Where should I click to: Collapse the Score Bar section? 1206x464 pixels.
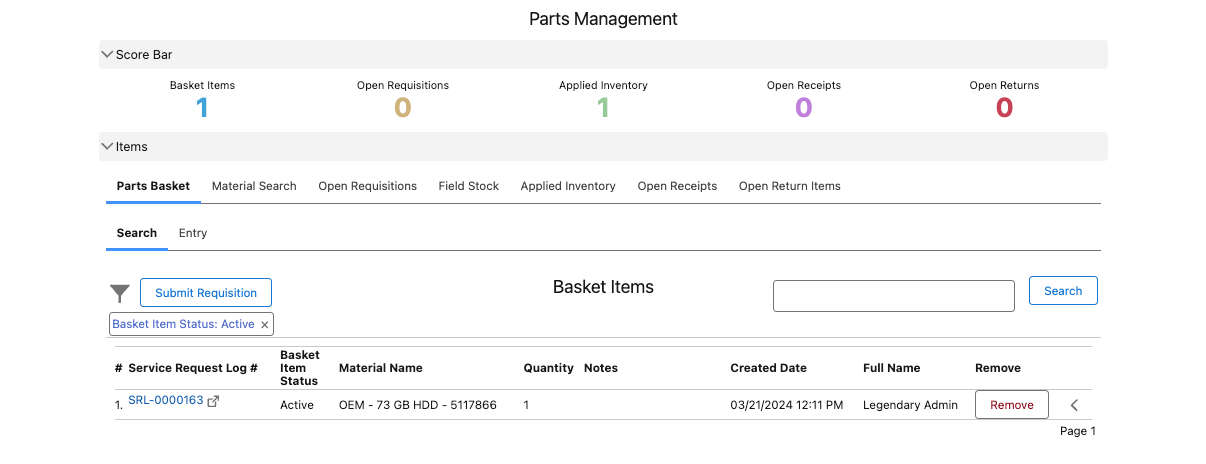(x=107, y=54)
